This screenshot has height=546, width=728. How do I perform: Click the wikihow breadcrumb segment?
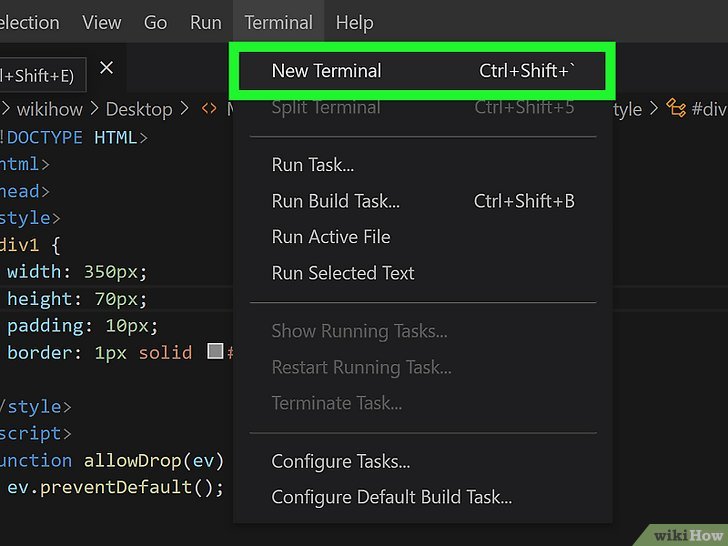click(50, 110)
